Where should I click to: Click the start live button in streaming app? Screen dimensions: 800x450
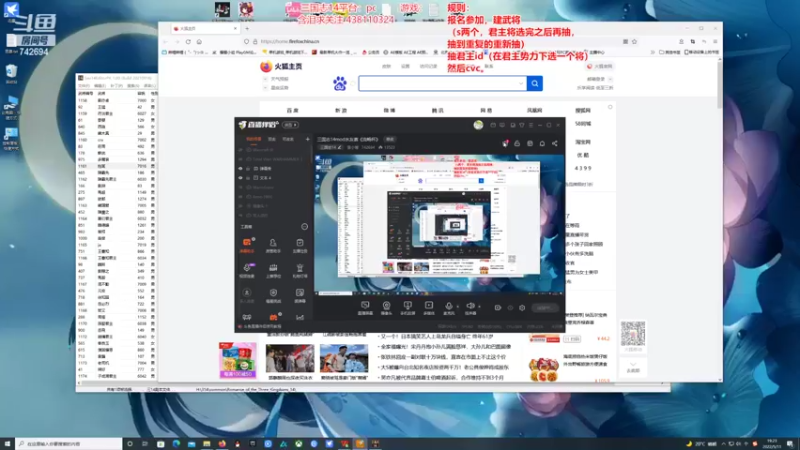pos(544,308)
